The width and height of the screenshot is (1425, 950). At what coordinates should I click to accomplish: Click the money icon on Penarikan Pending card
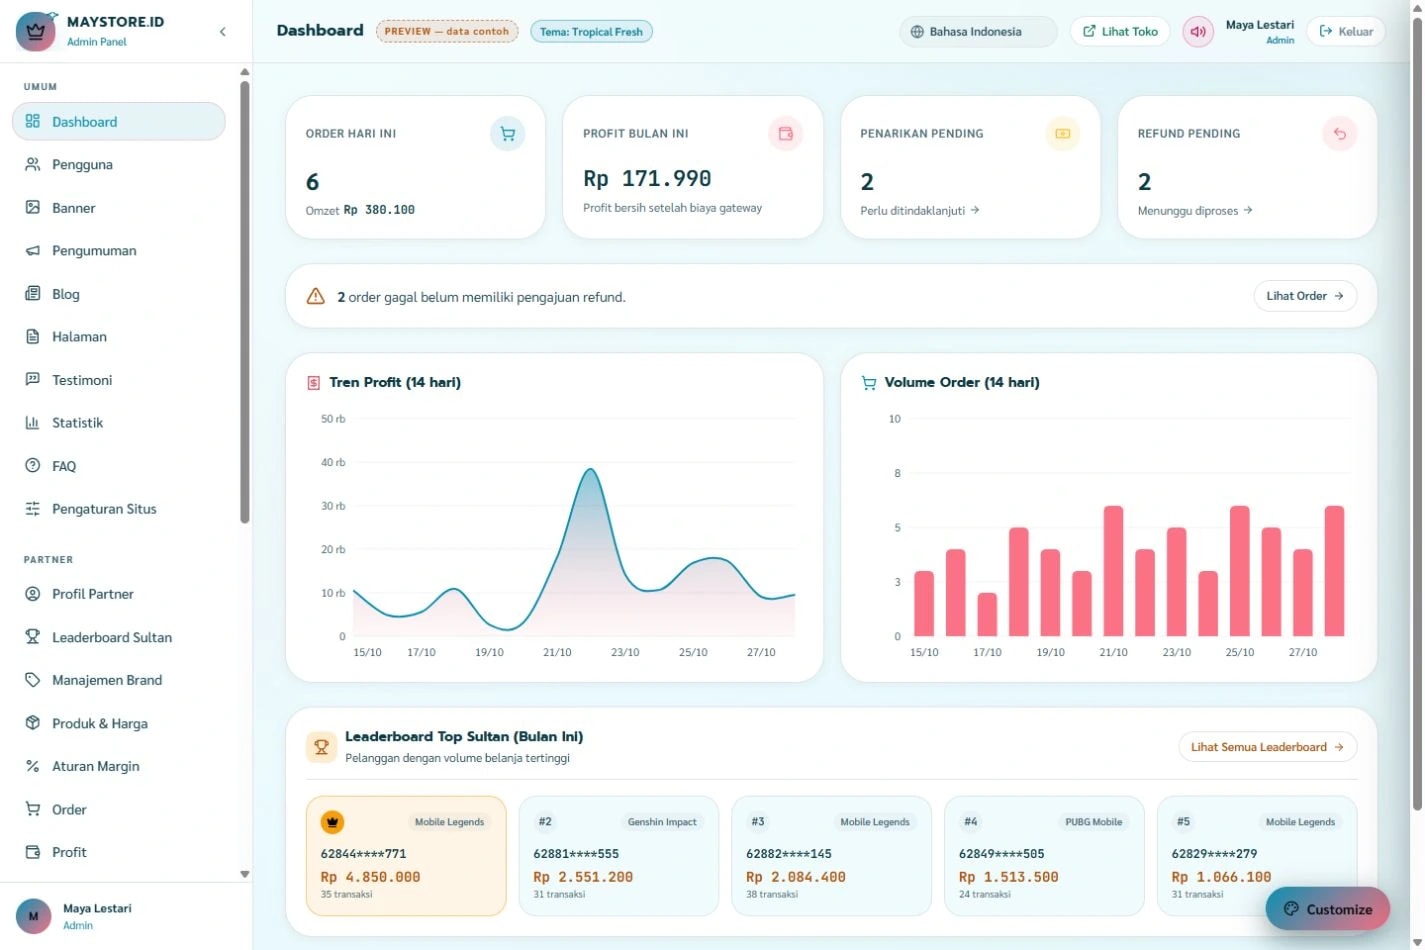(1062, 134)
